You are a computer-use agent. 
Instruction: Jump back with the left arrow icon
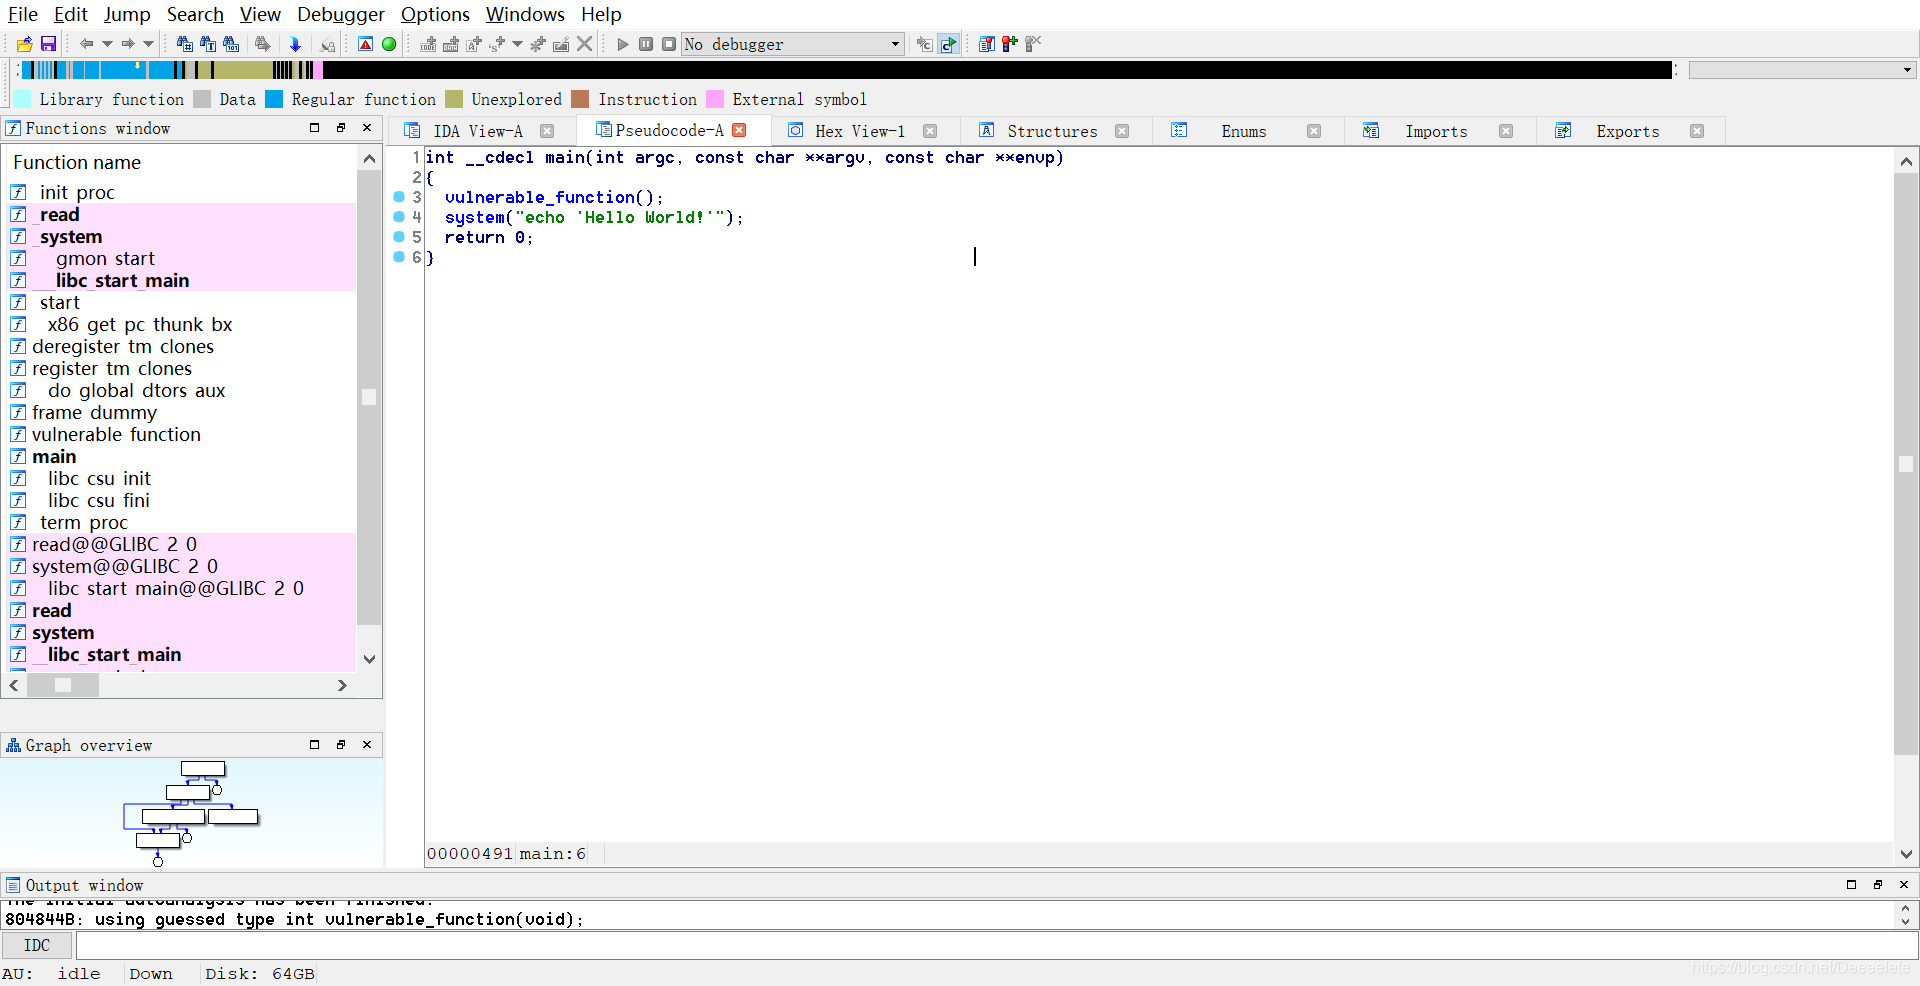click(87, 44)
